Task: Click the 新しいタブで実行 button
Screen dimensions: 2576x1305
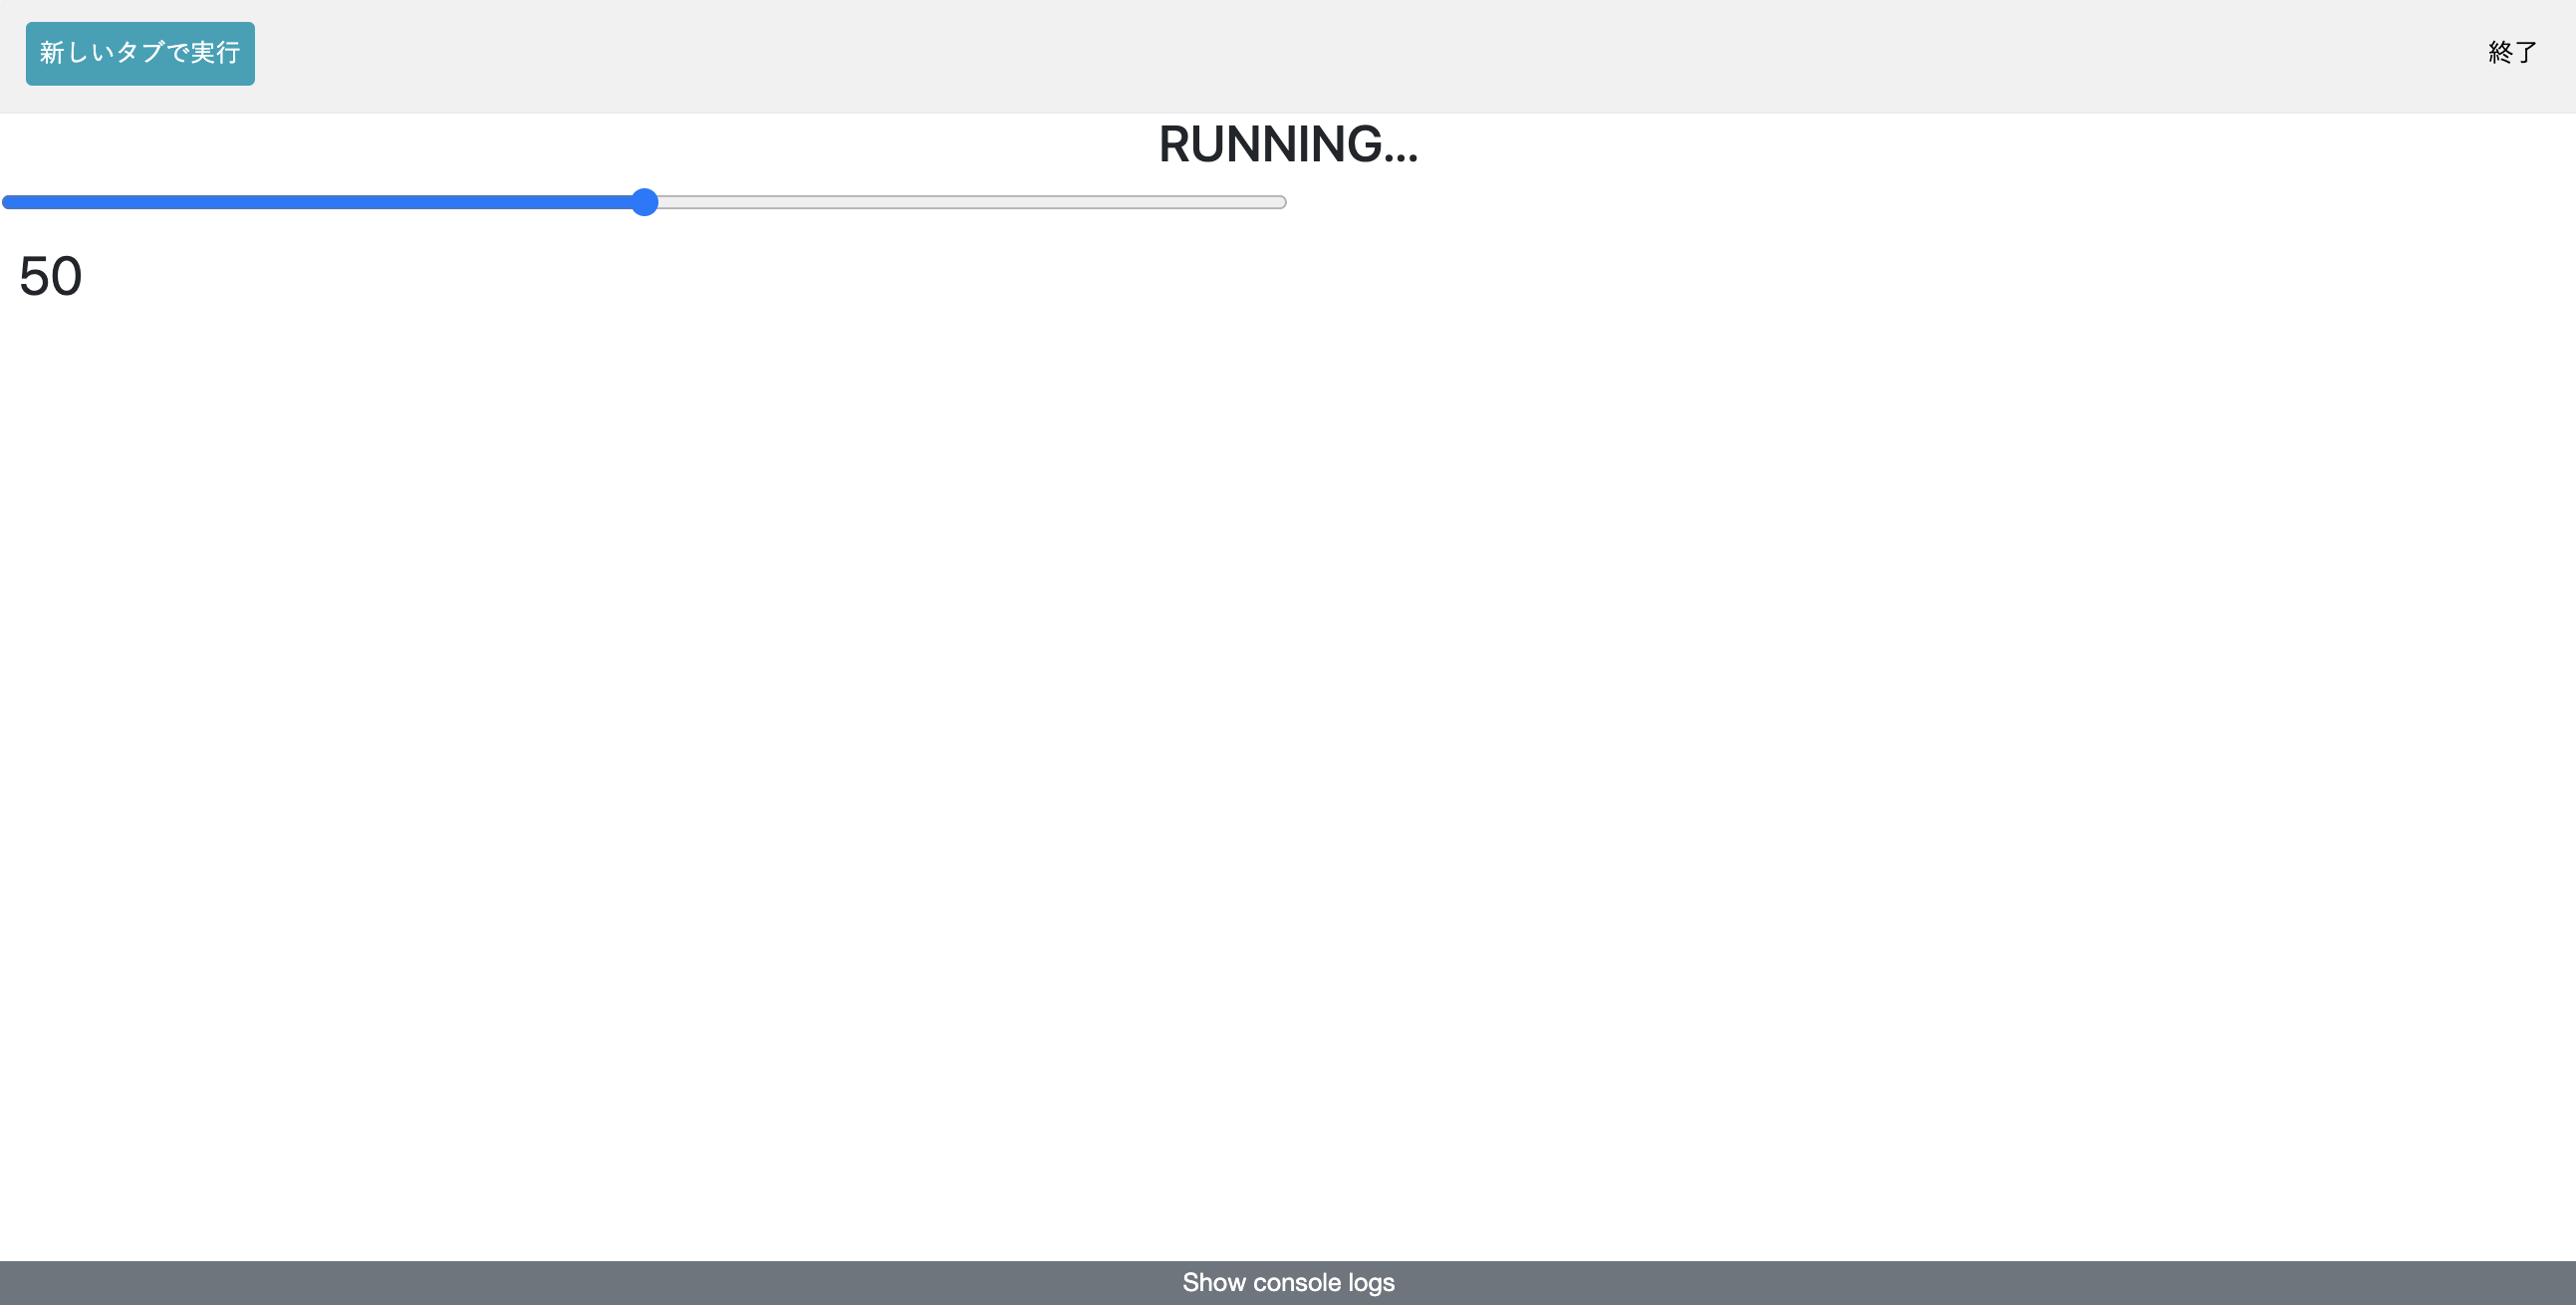Action: pos(140,53)
